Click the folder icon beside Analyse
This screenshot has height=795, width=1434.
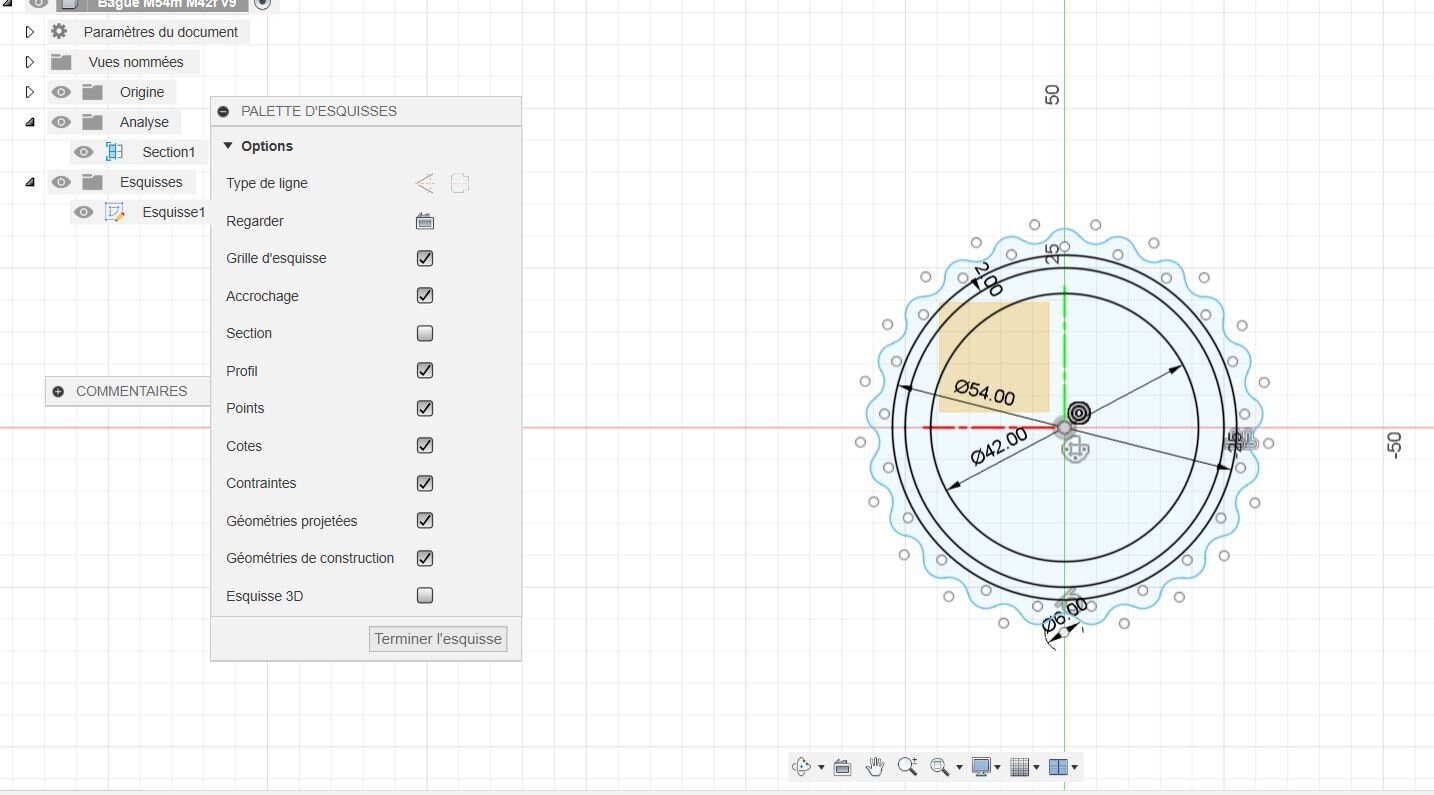pyautogui.click(x=93, y=122)
